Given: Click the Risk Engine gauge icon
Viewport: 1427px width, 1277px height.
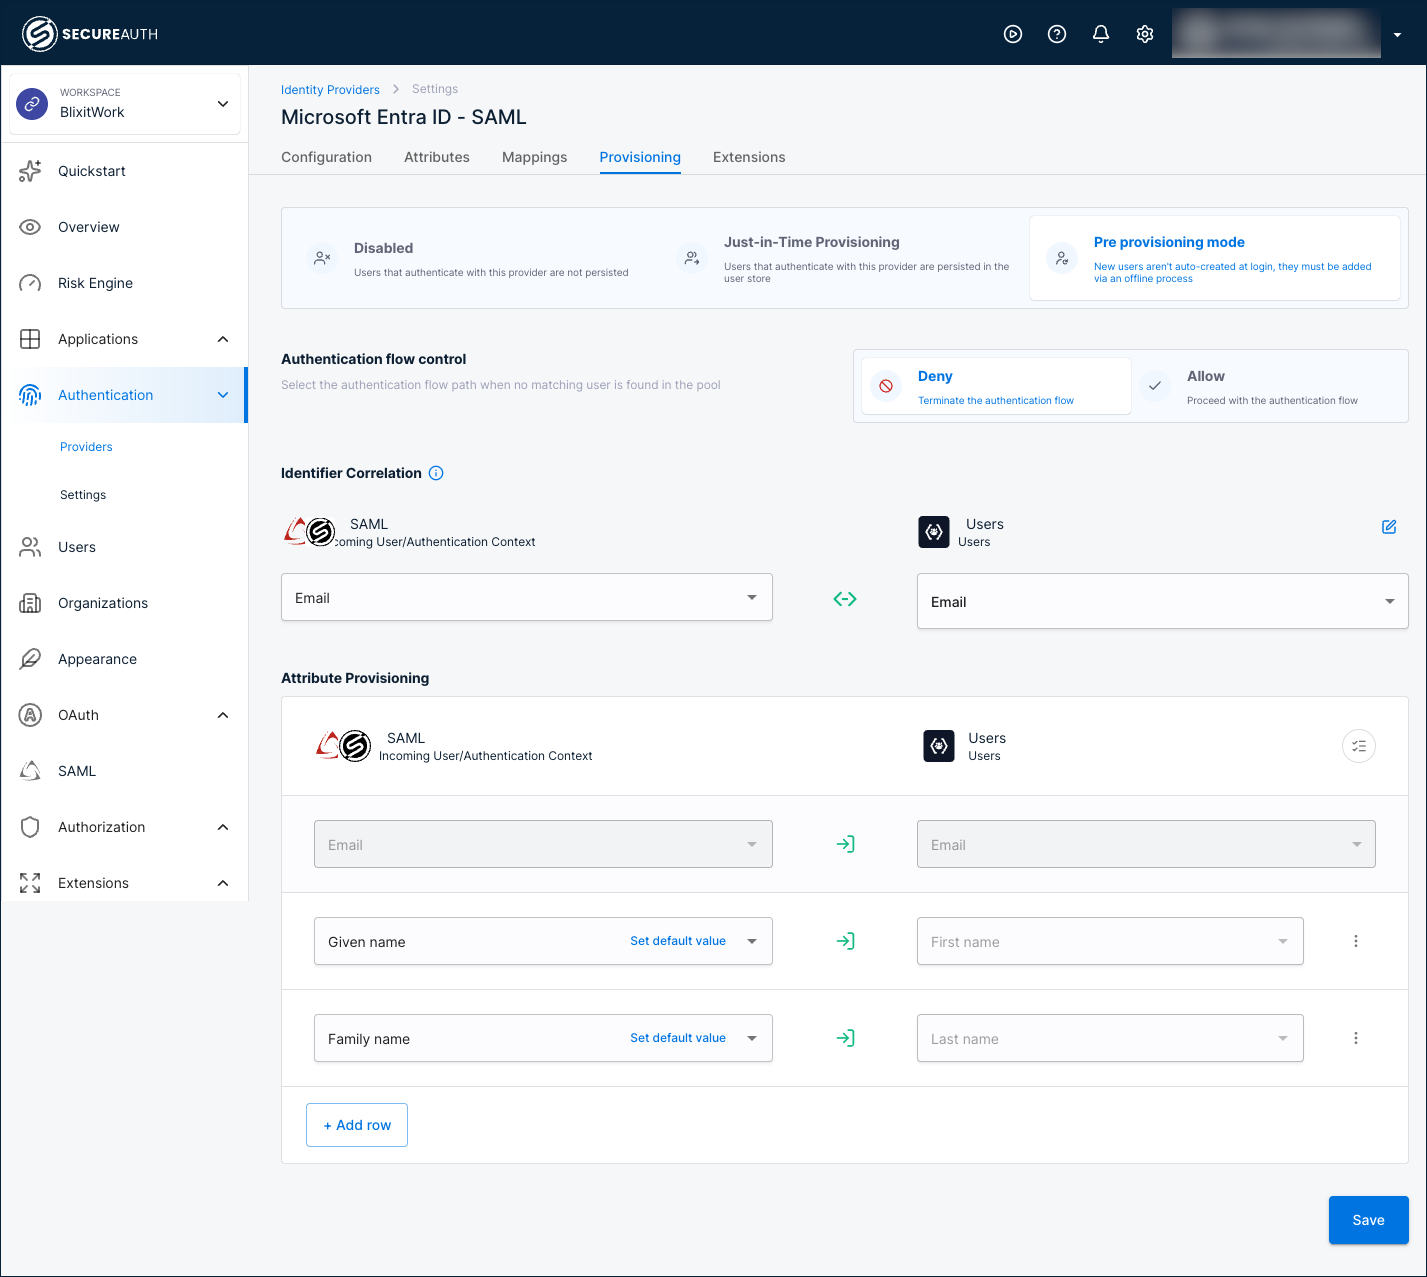Looking at the screenshot, I should tap(30, 283).
